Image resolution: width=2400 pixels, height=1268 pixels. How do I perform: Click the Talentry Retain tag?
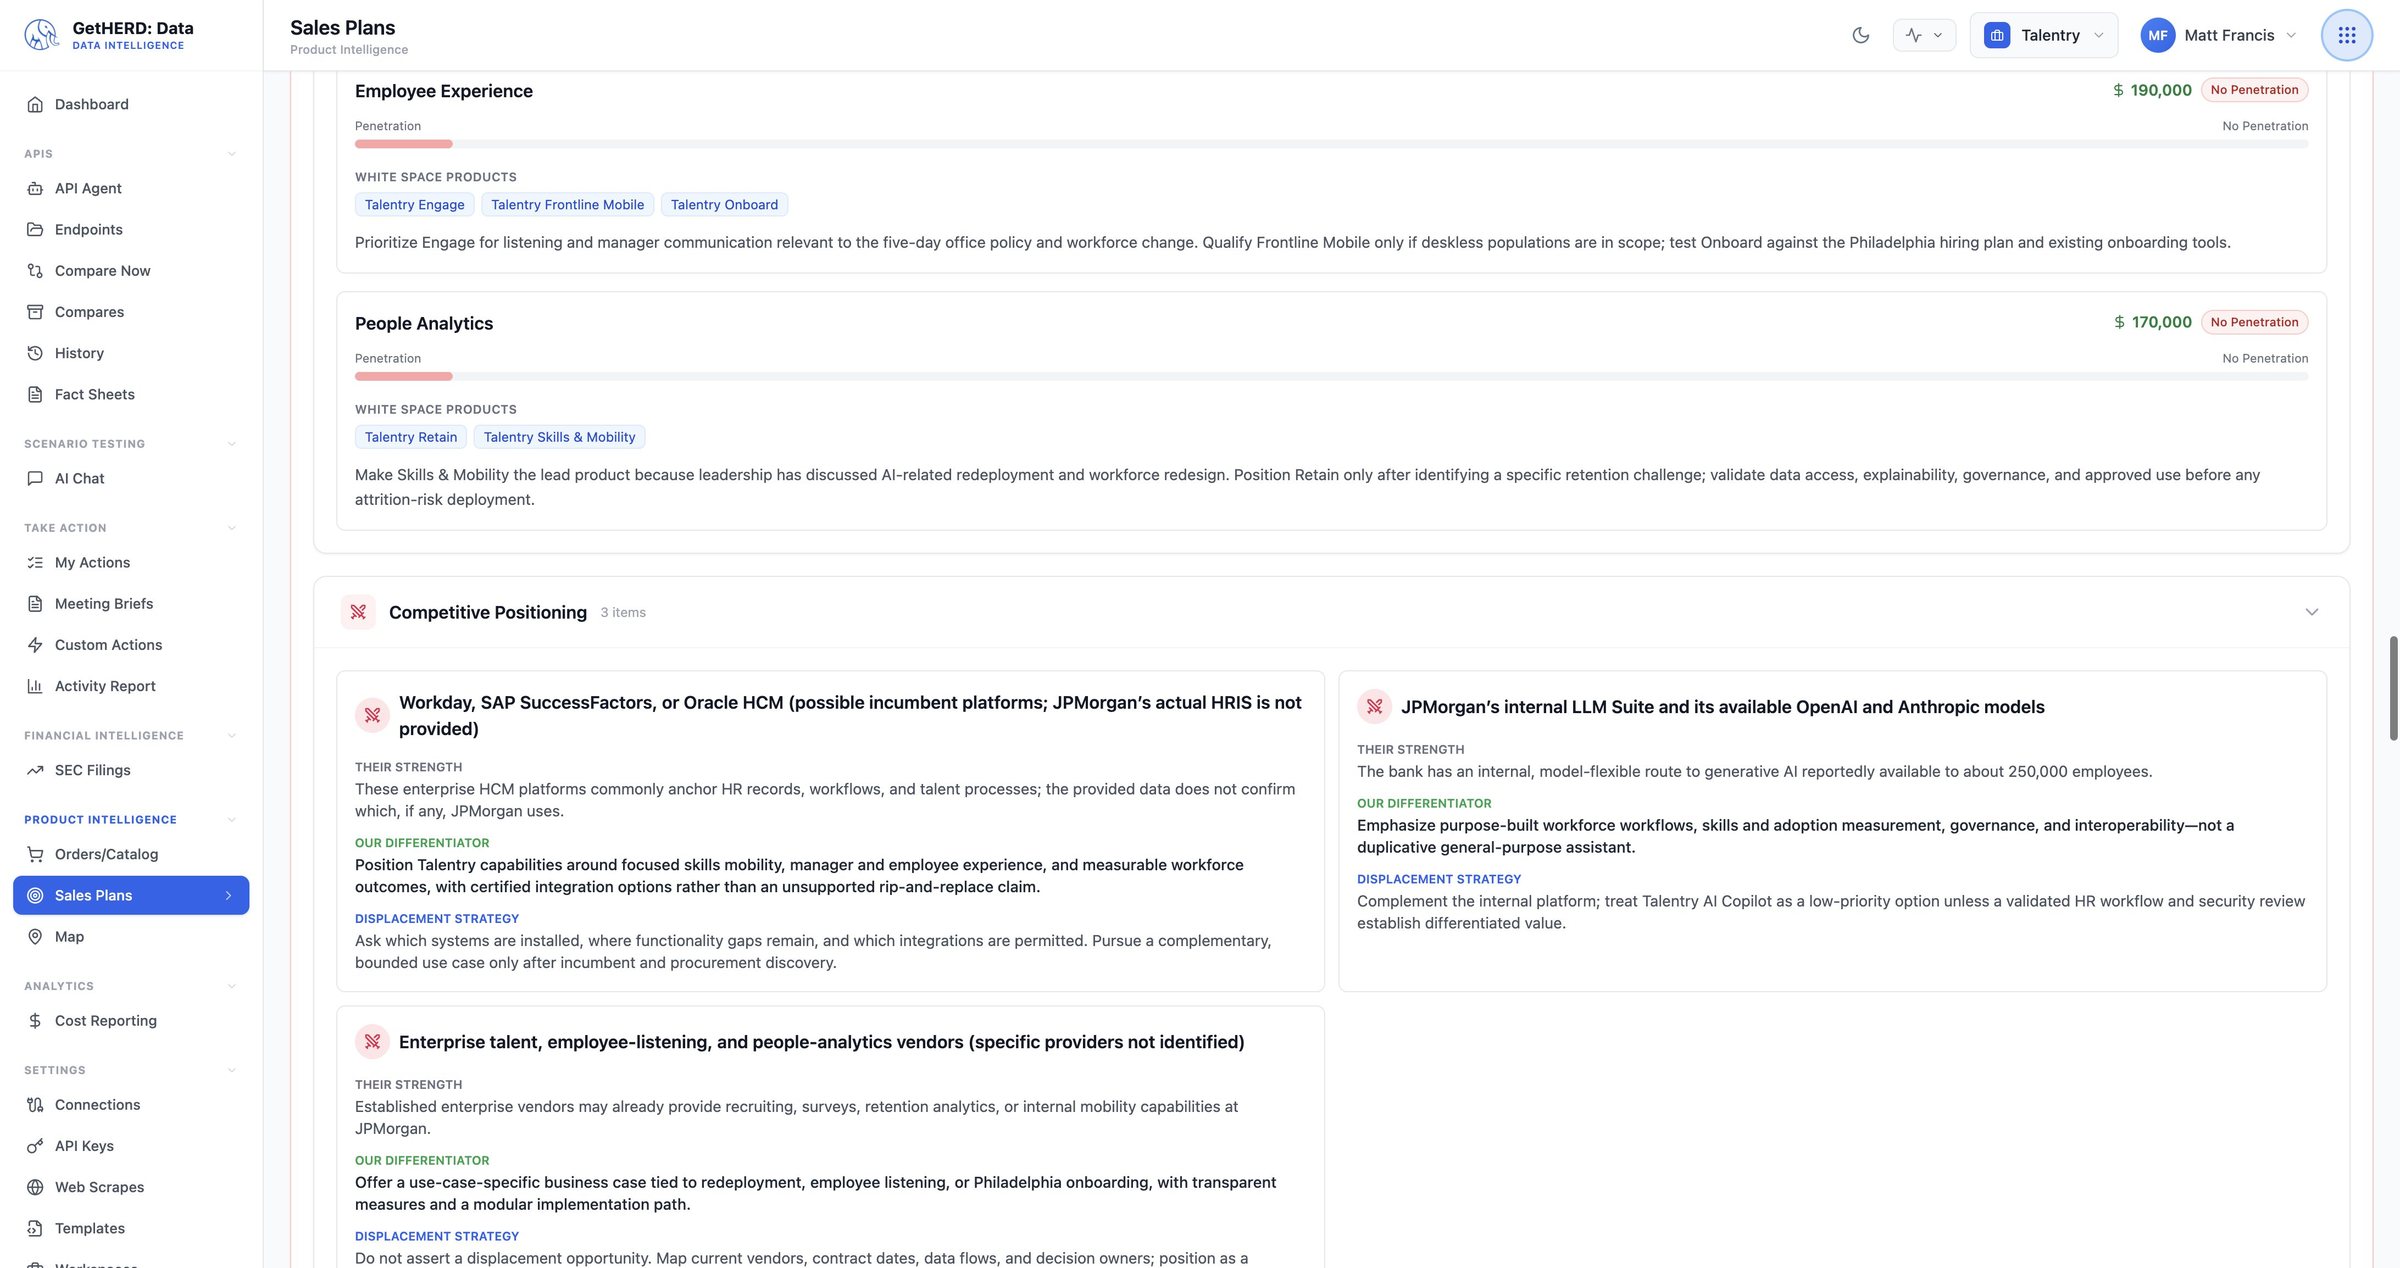point(411,437)
